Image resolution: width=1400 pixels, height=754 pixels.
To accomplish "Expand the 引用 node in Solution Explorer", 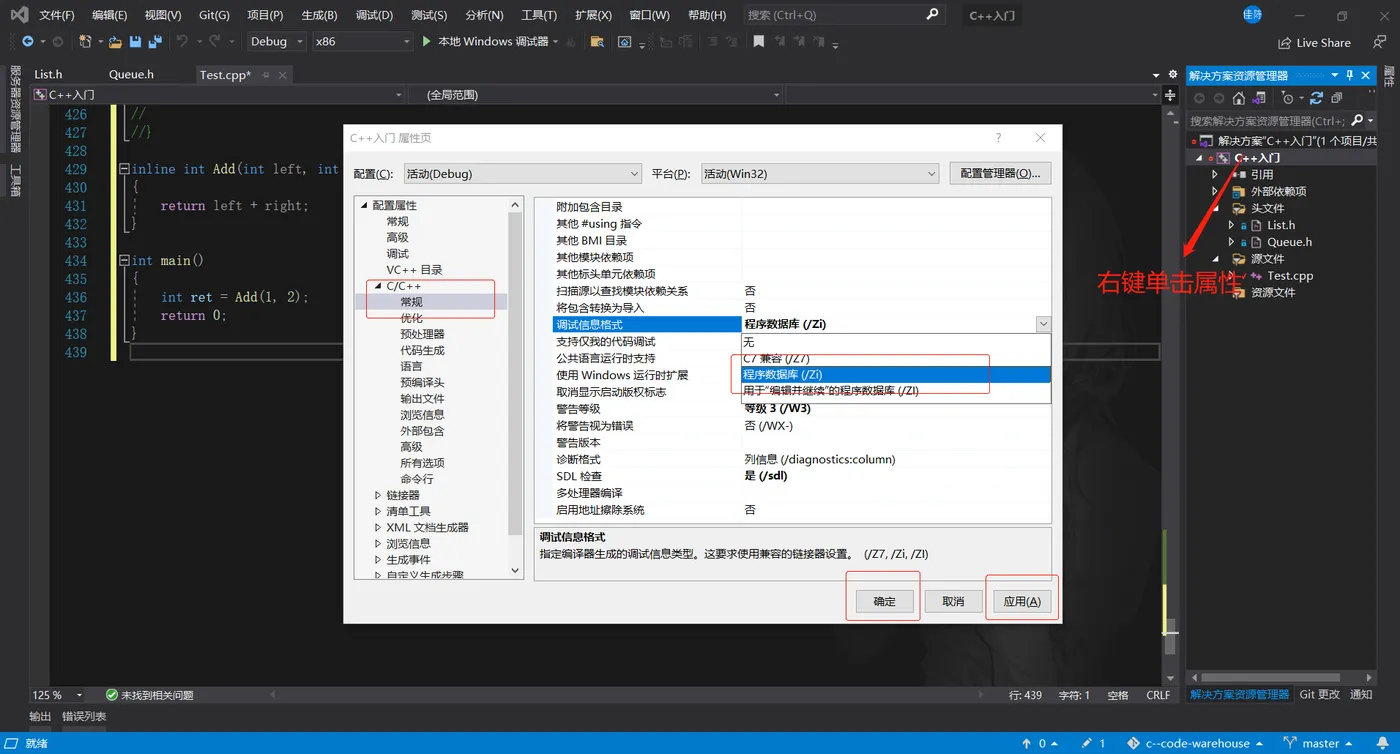I will (x=1215, y=174).
